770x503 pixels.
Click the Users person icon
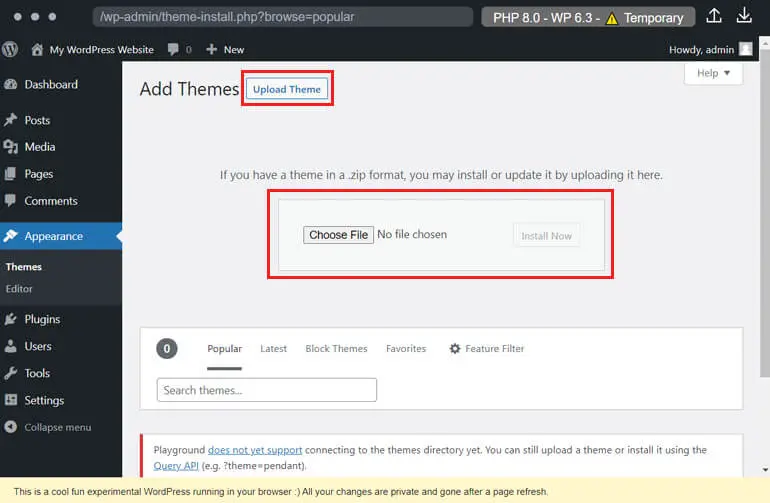(10, 346)
